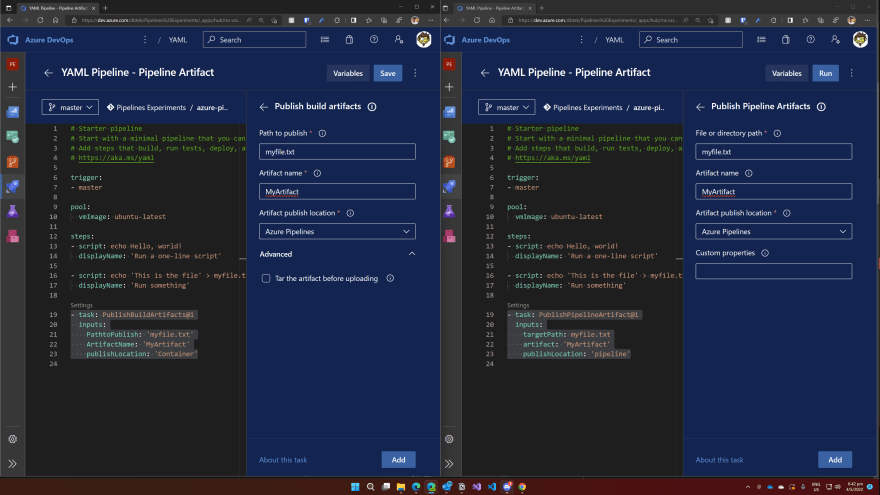Open Artifact publish location dropdown, right window

774,231
